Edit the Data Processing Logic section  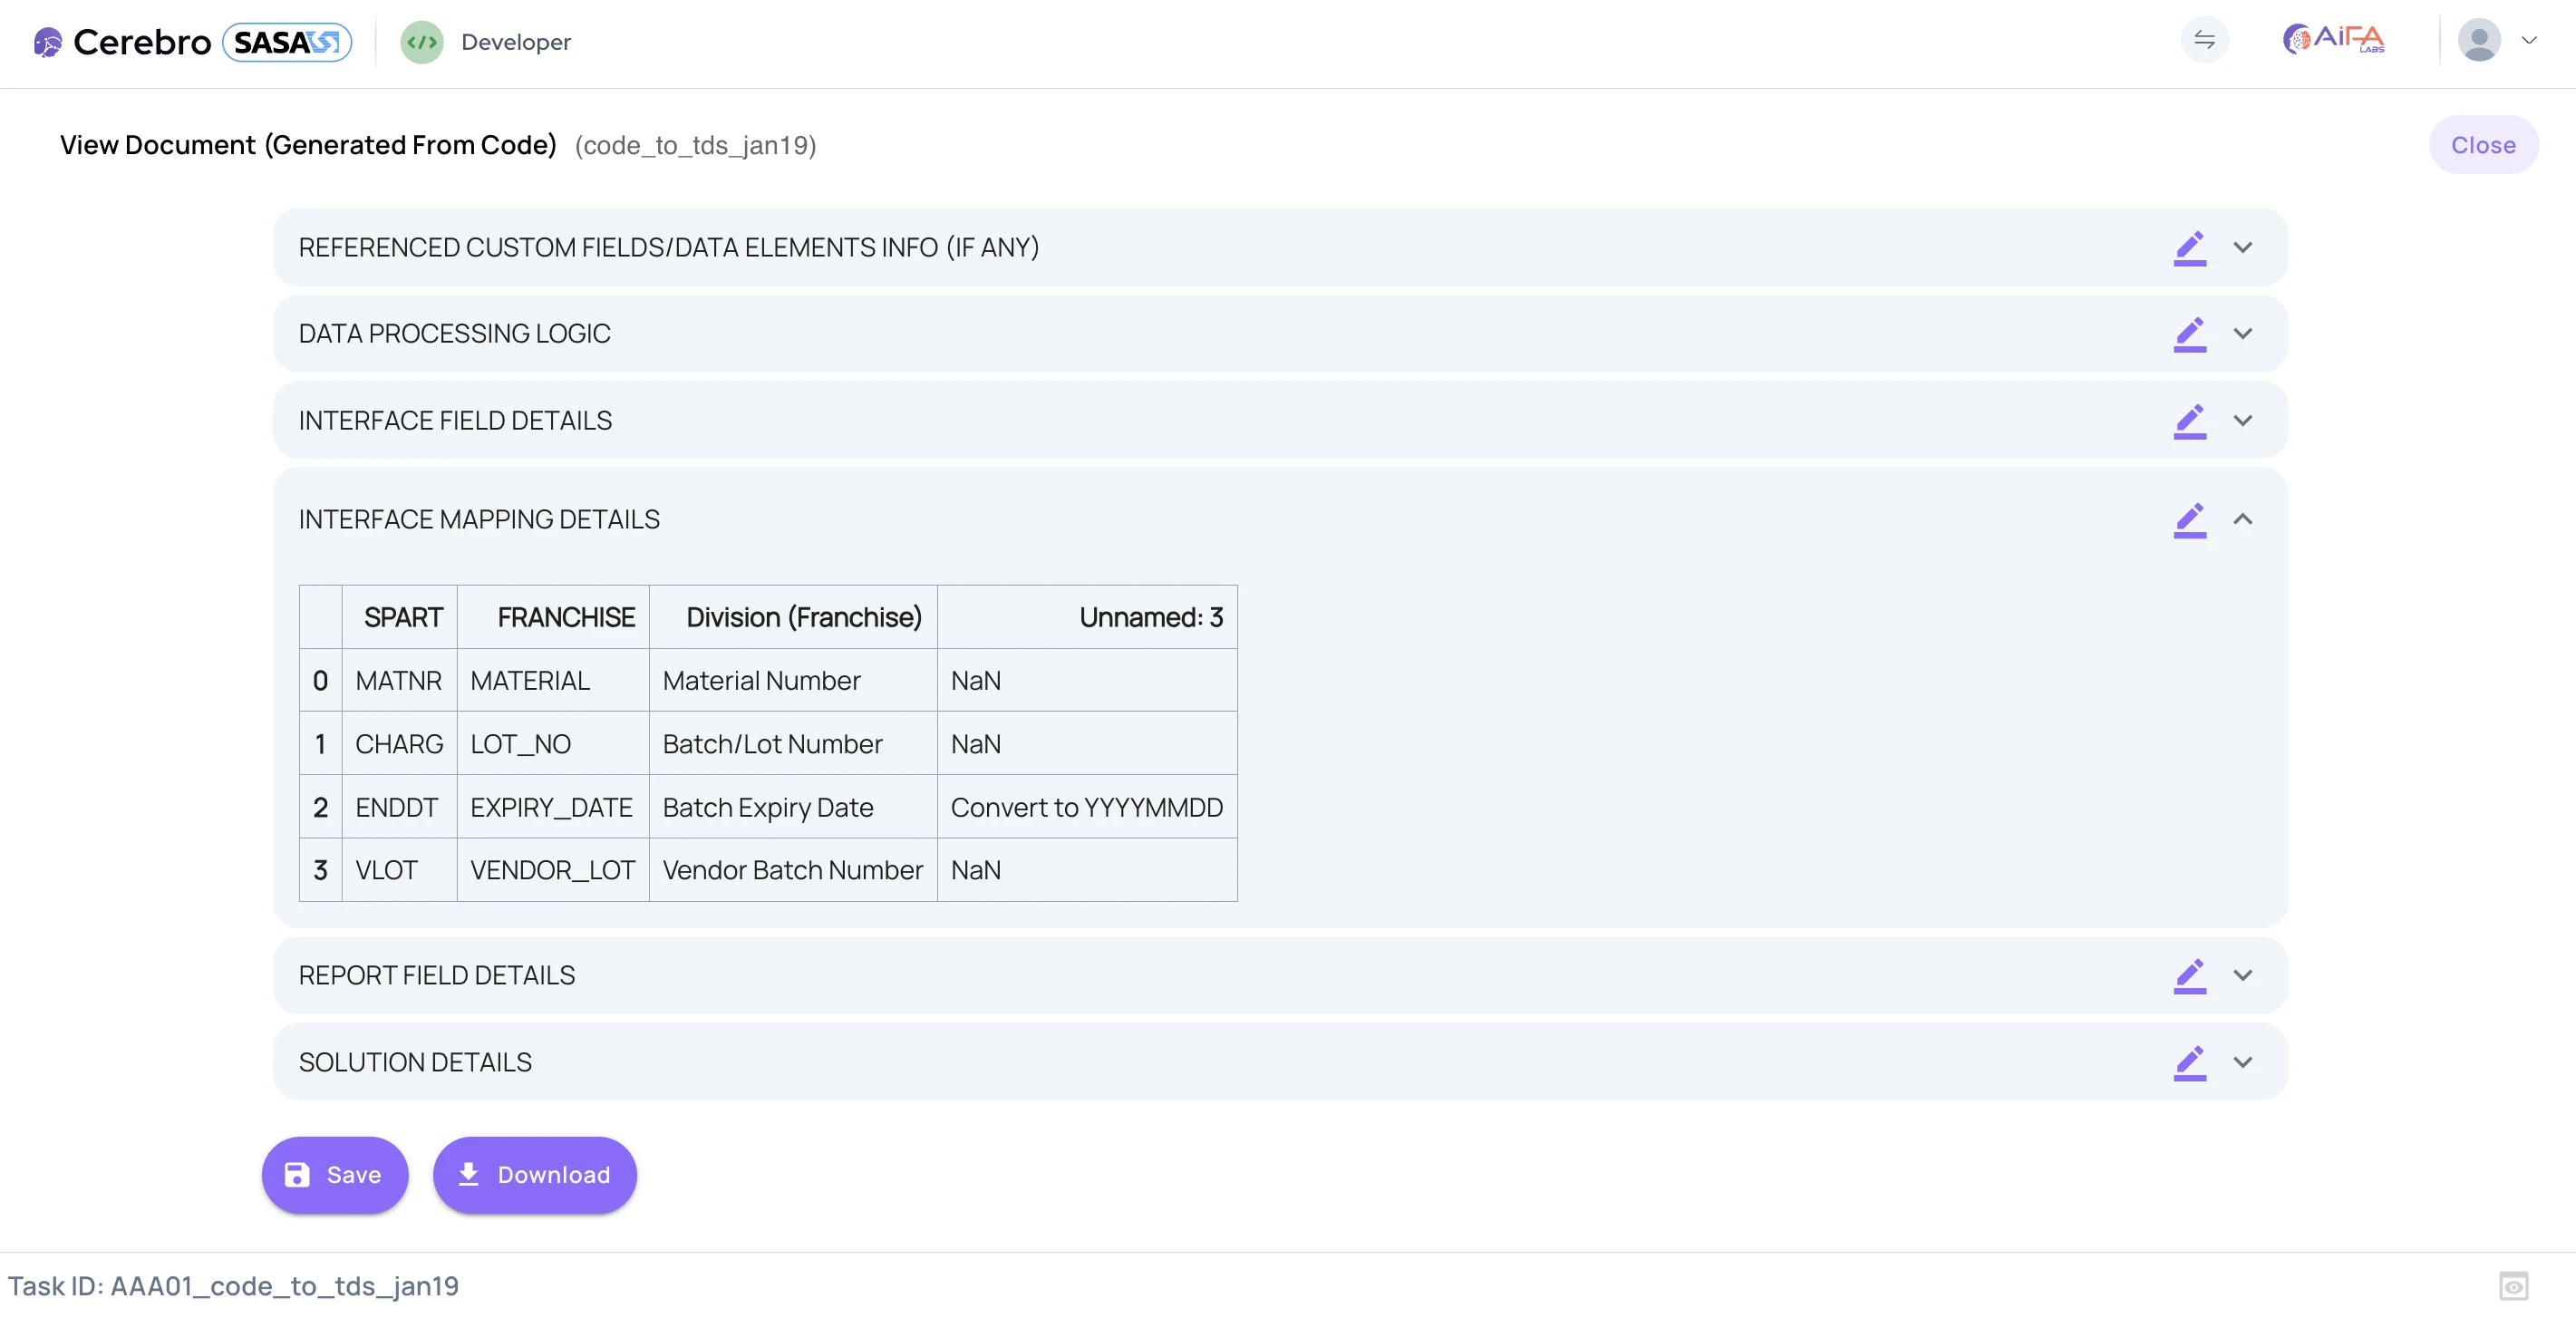2190,334
